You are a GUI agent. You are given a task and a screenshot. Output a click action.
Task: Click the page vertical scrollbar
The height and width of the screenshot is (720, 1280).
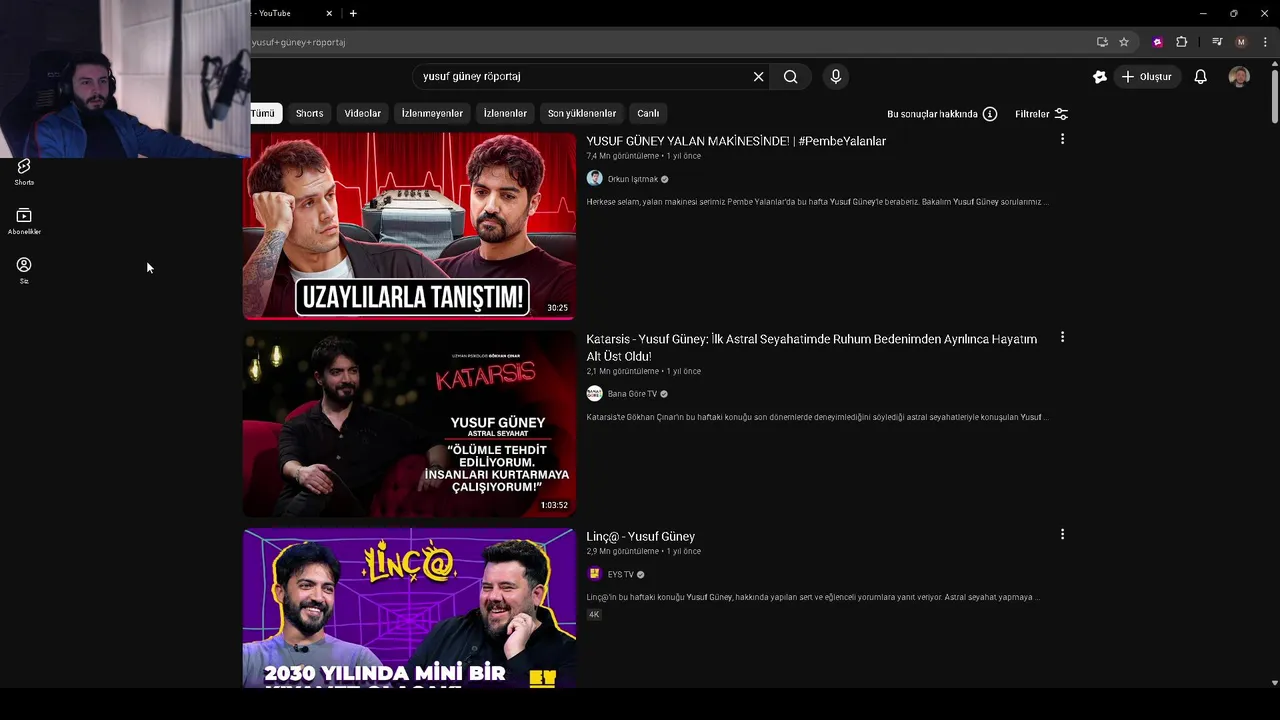click(1274, 95)
